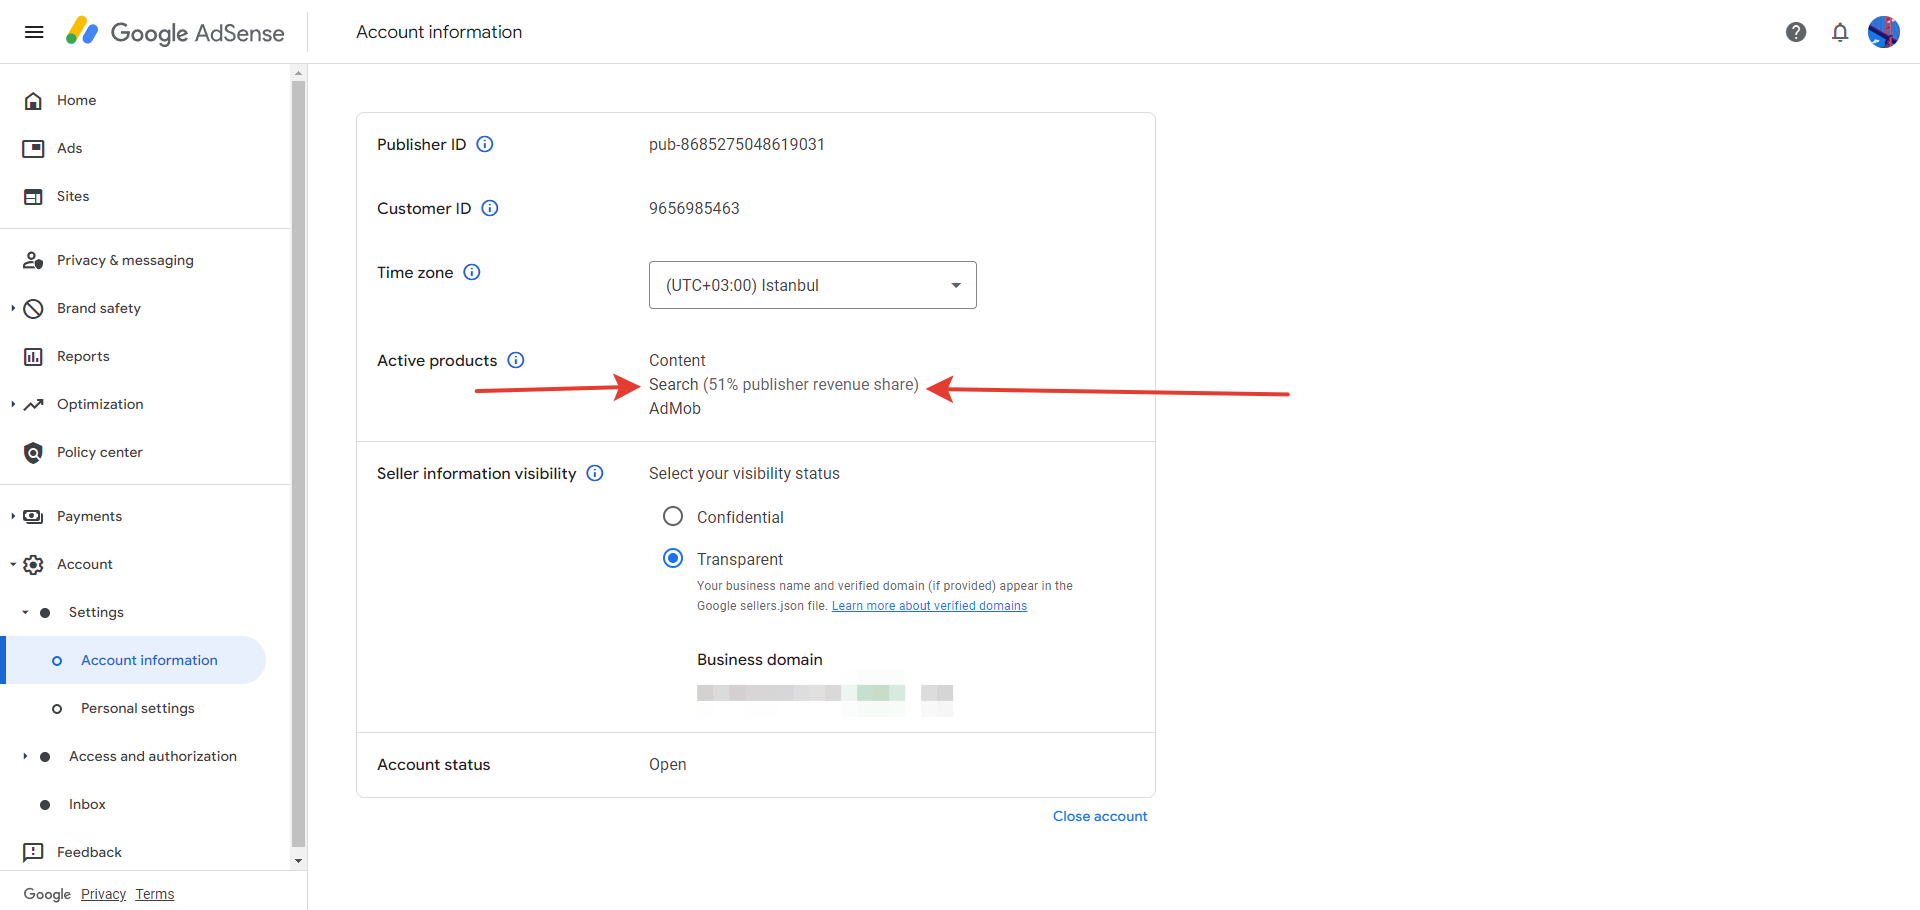Click the Home house icon

33,100
